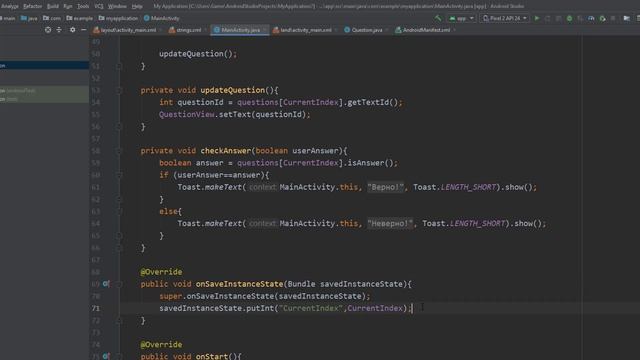Viewport: 640px width, 360px height.
Task: Close the AndroidManifest.xml tab
Action: tap(454, 30)
